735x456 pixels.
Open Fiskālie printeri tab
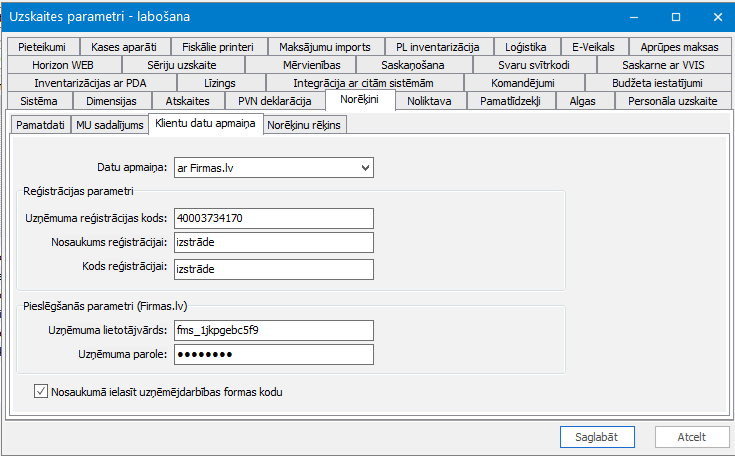[218, 47]
